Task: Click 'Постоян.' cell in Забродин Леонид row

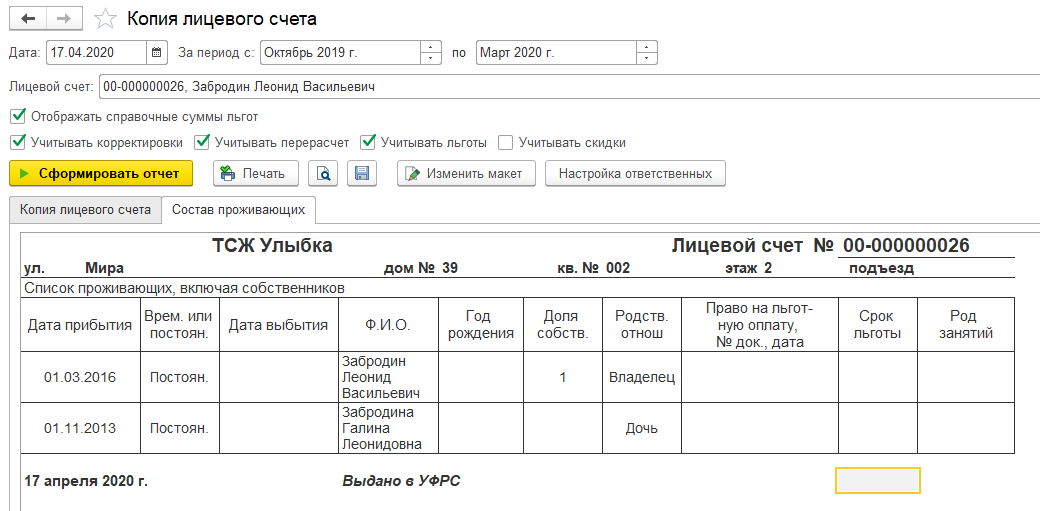Action: point(179,377)
